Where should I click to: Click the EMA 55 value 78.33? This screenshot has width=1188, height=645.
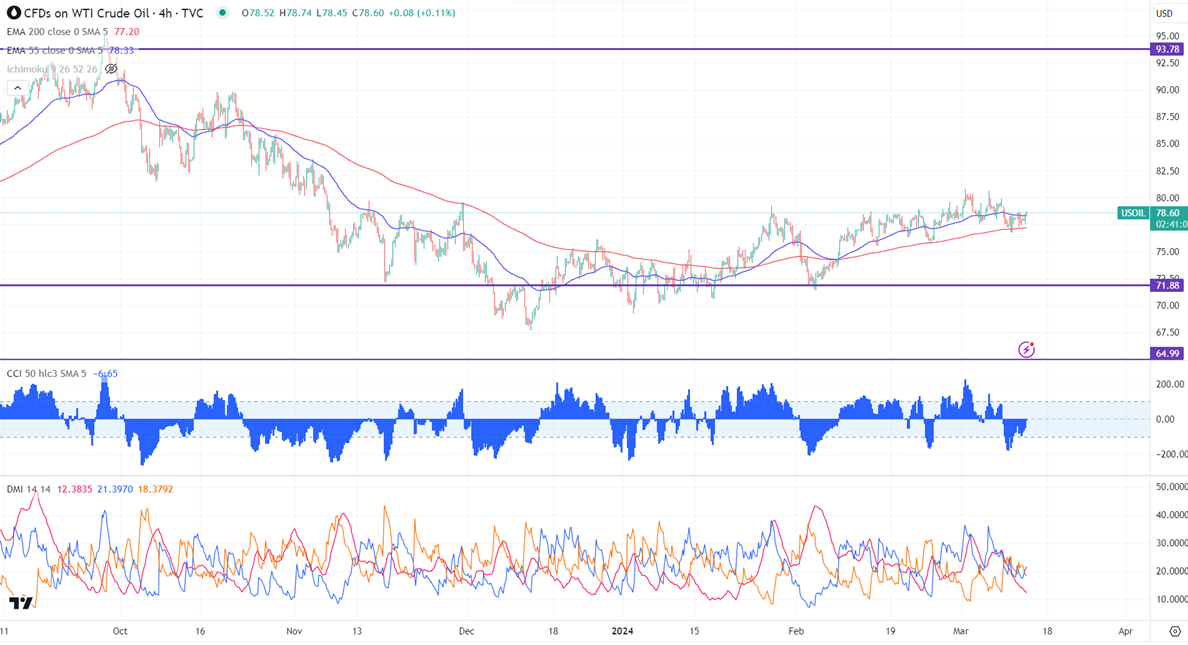[x=121, y=51]
